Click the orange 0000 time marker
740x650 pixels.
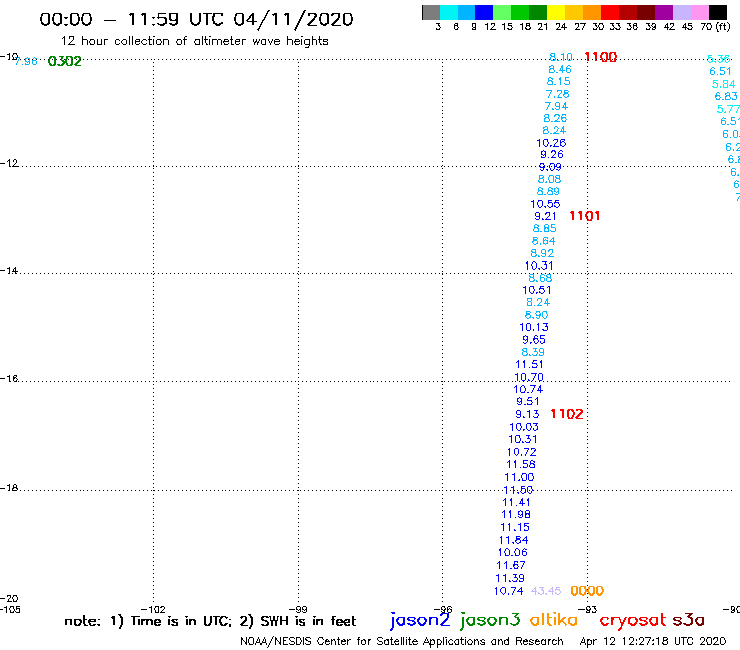[587, 591]
